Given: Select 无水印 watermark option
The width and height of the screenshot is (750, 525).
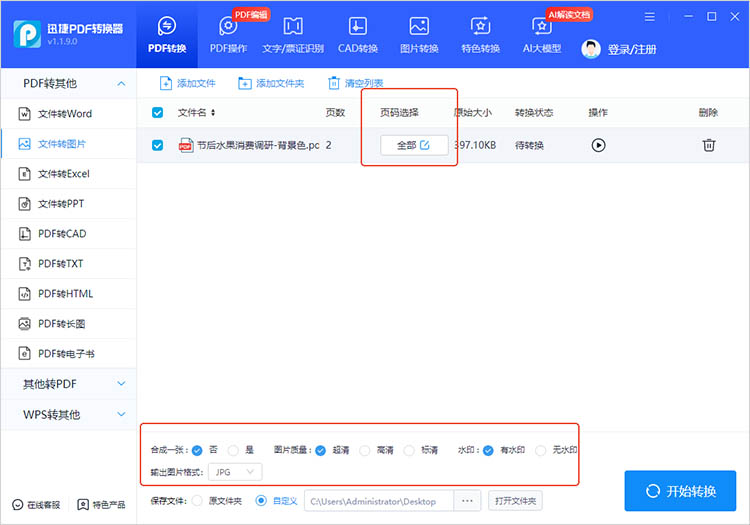Looking at the screenshot, I should [540, 450].
